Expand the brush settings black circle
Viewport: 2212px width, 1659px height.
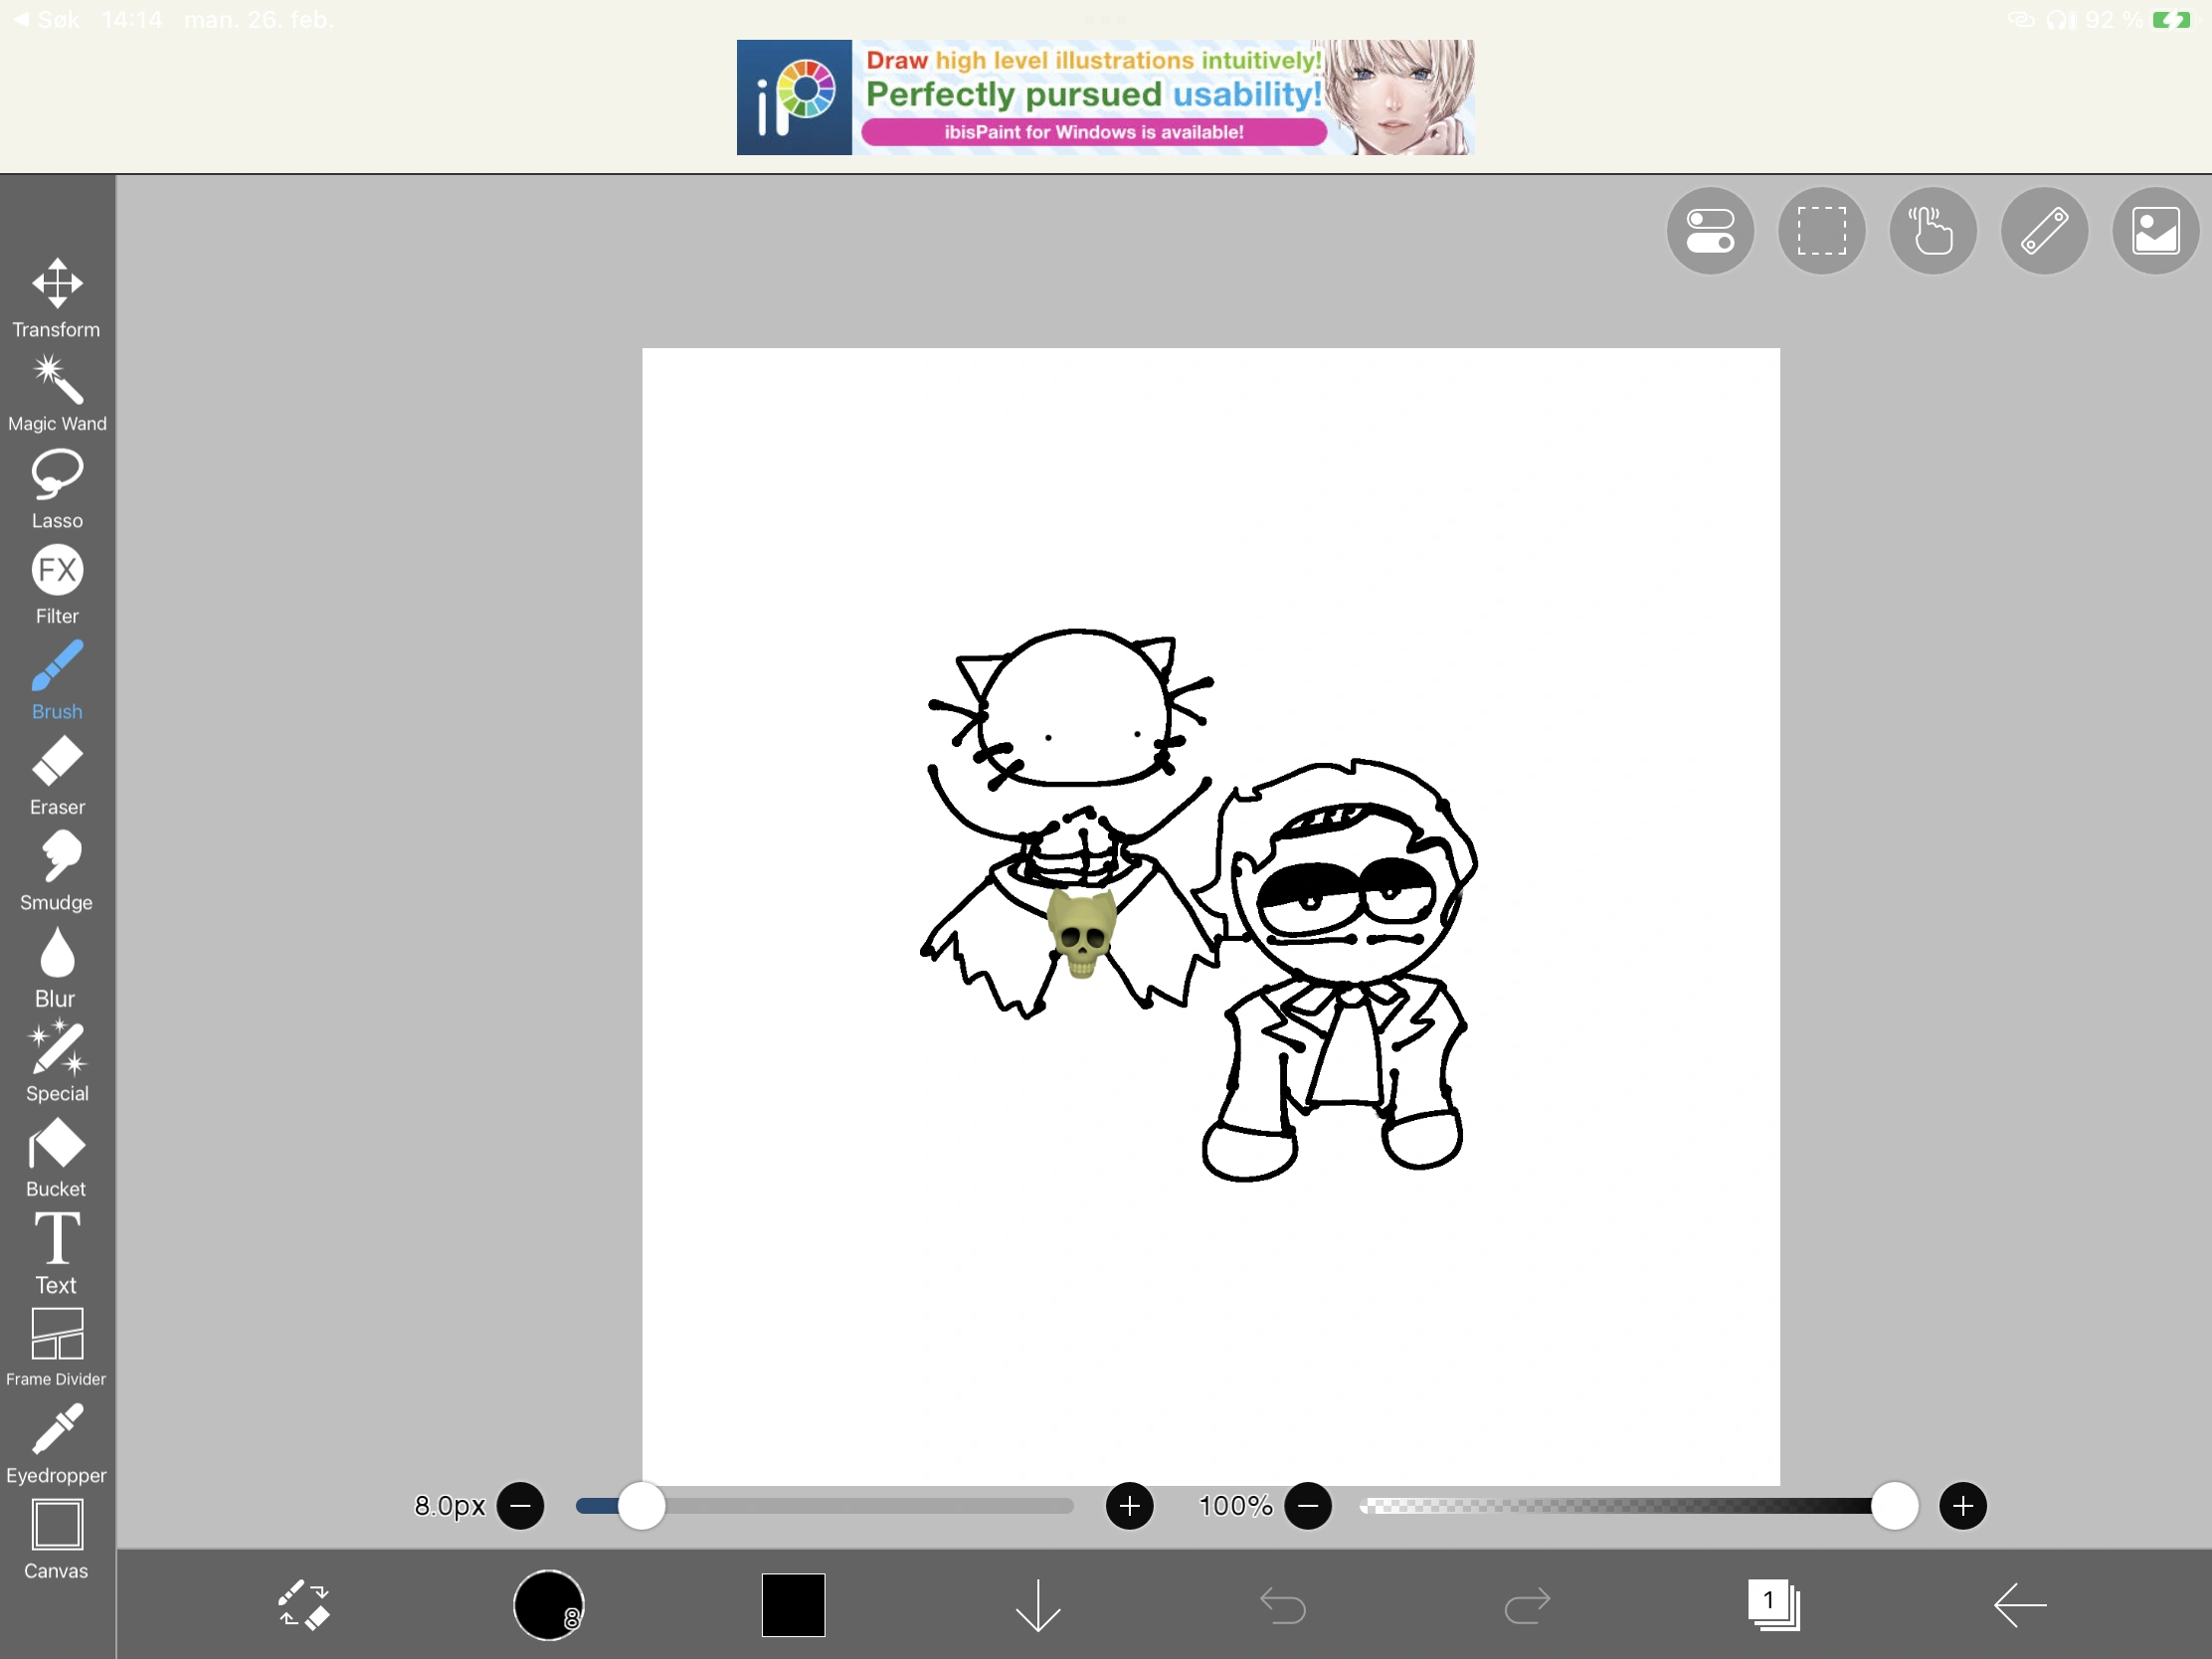(548, 1605)
